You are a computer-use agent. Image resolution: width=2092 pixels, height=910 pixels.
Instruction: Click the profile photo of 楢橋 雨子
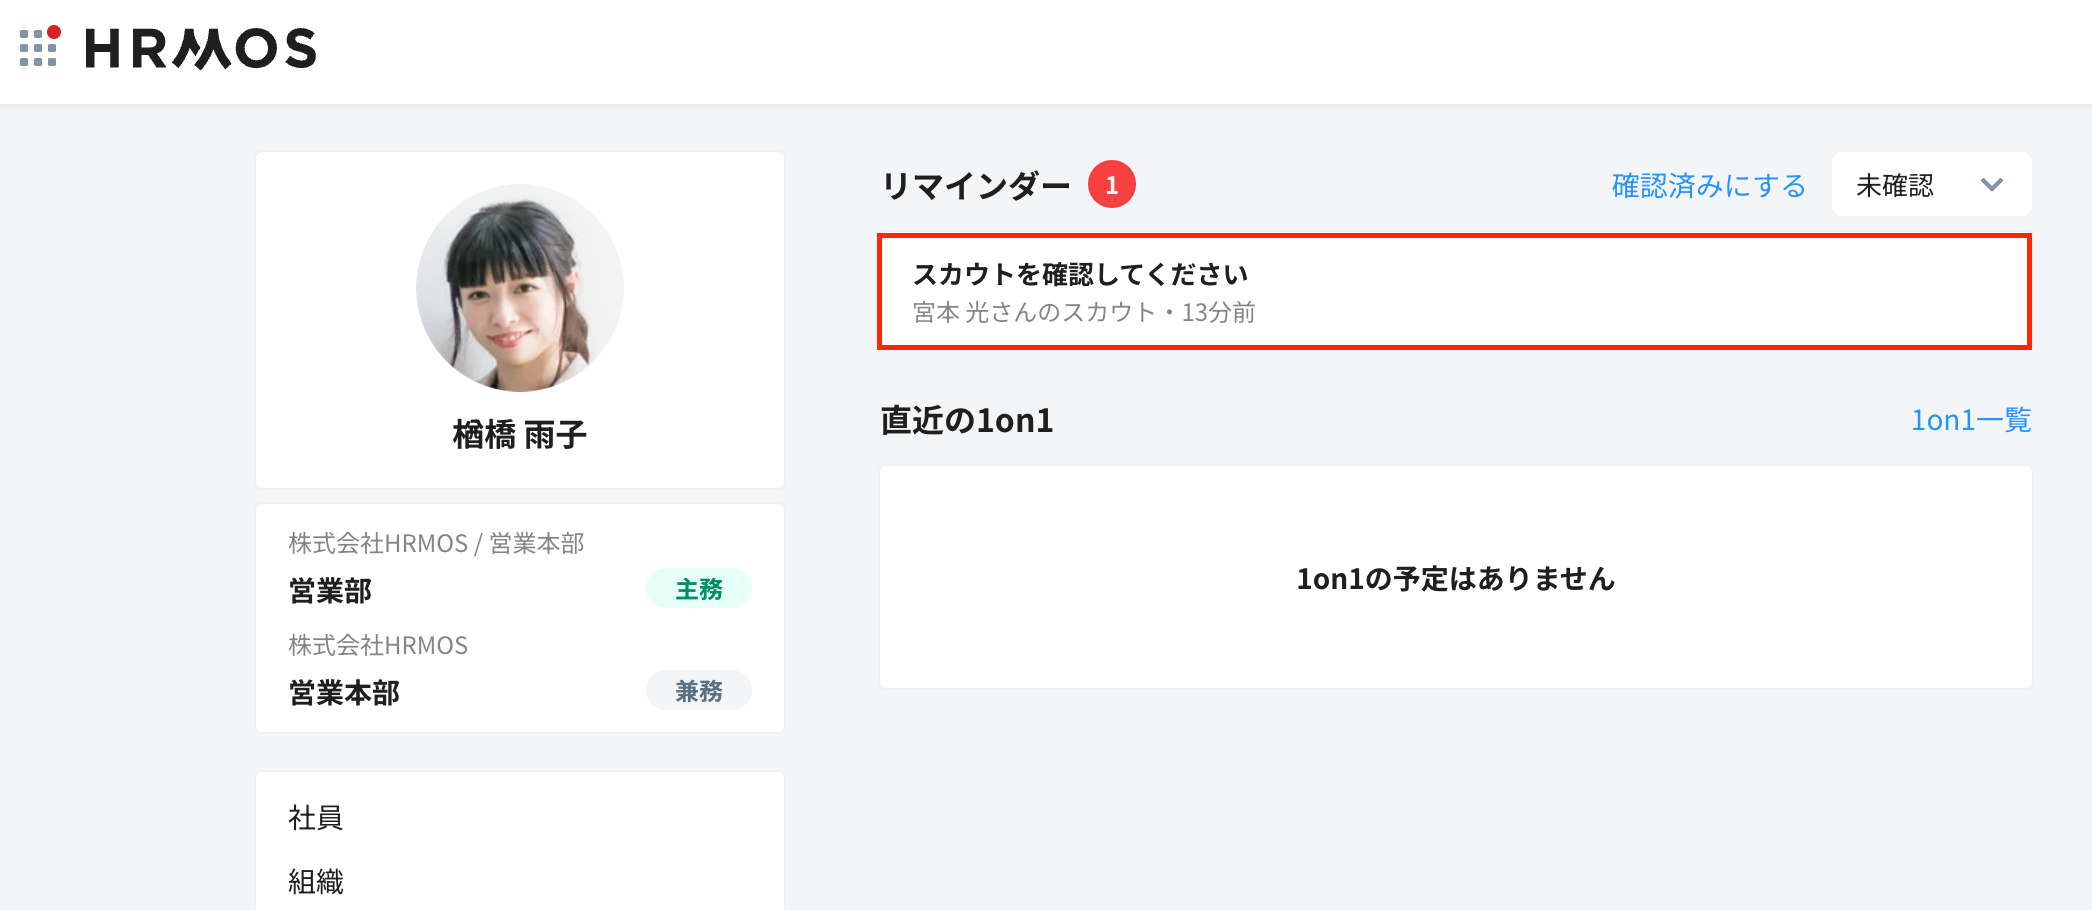[520, 288]
